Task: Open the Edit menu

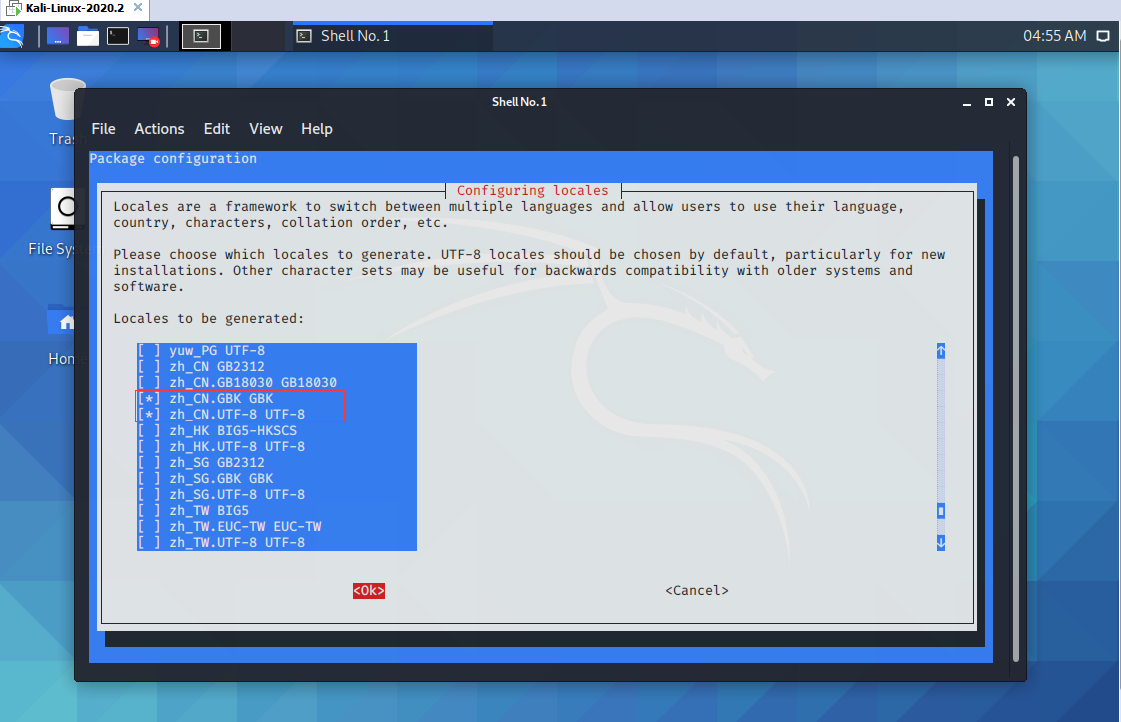Action: coord(217,129)
